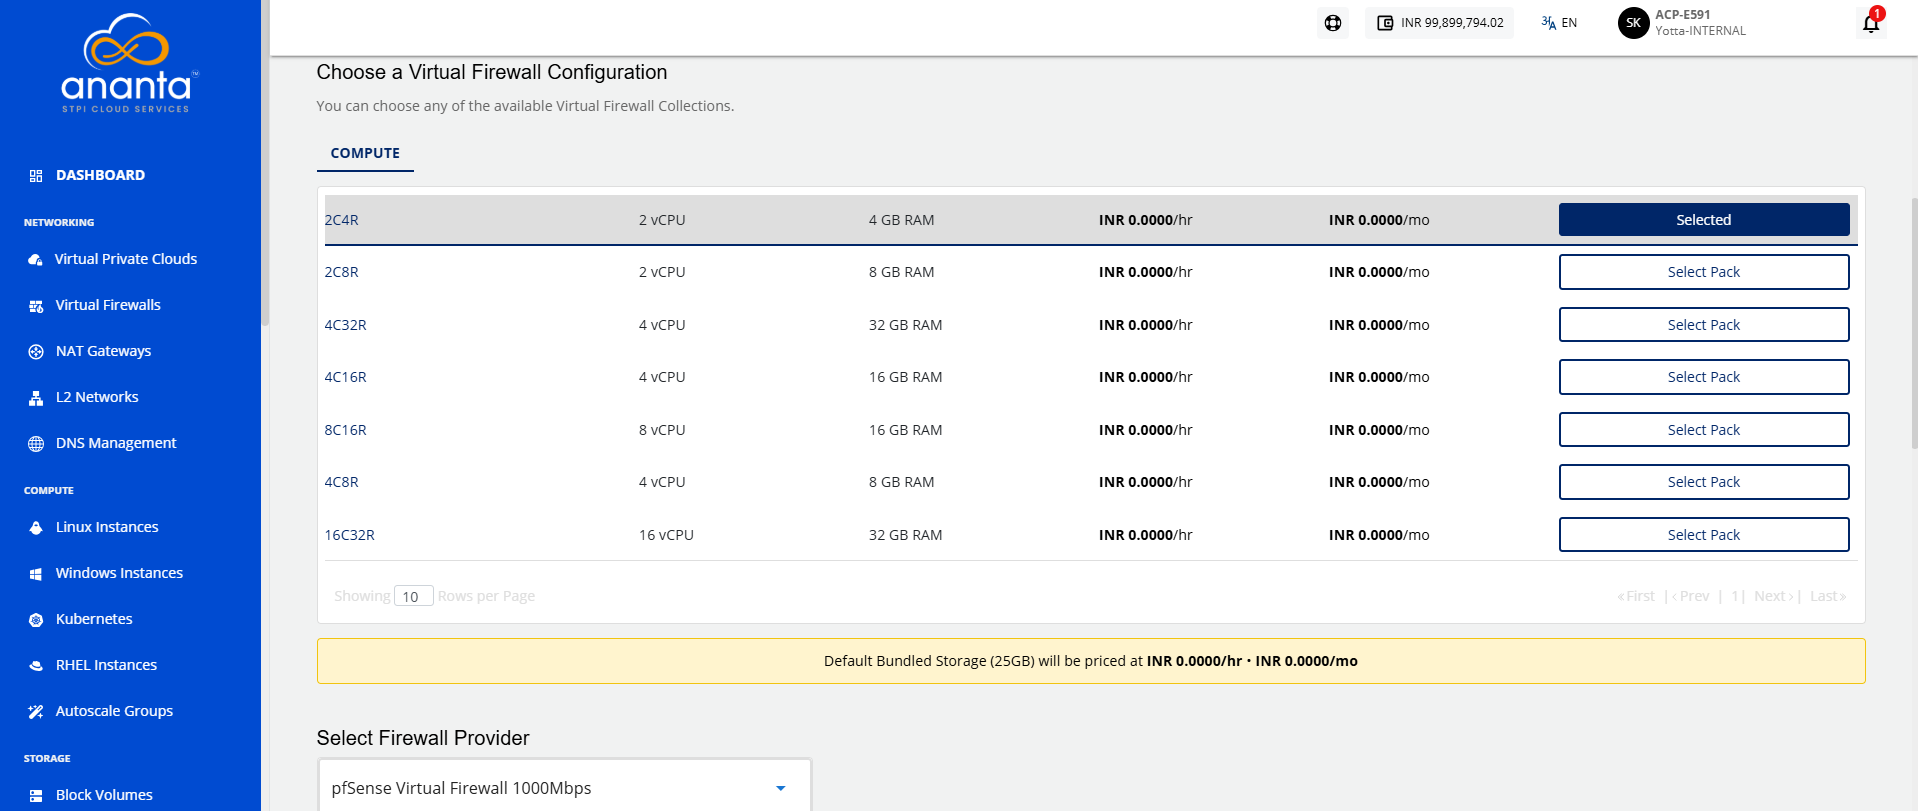The height and width of the screenshot is (811, 1918).
Task: Click the RHEL Instances icon
Action: click(x=36, y=666)
